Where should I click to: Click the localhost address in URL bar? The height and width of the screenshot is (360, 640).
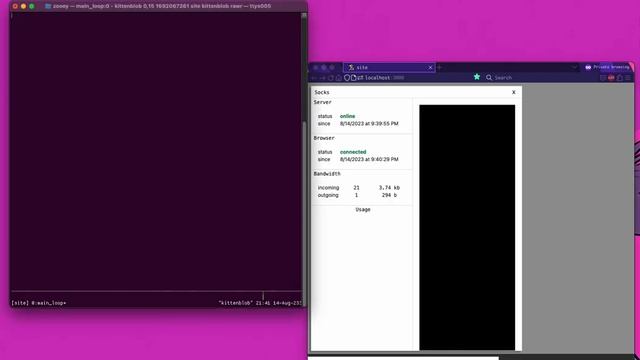click(x=377, y=78)
